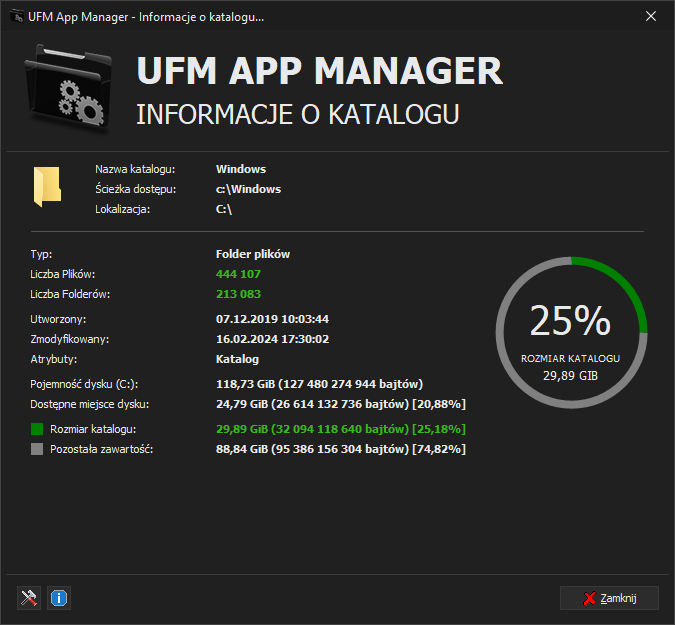
Task: Click the 'Pozostała zawartość:' legend label
Action: (102, 449)
